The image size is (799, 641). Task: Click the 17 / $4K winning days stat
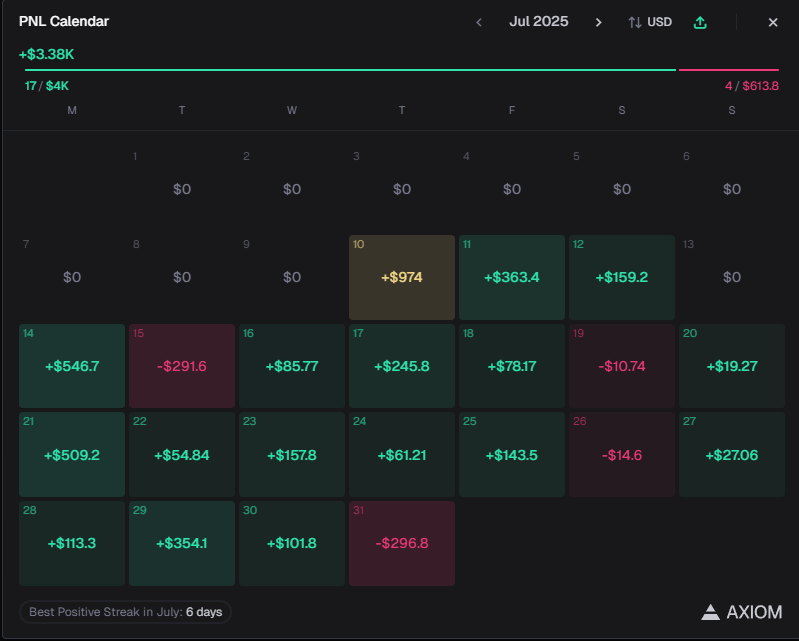point(47,86)
